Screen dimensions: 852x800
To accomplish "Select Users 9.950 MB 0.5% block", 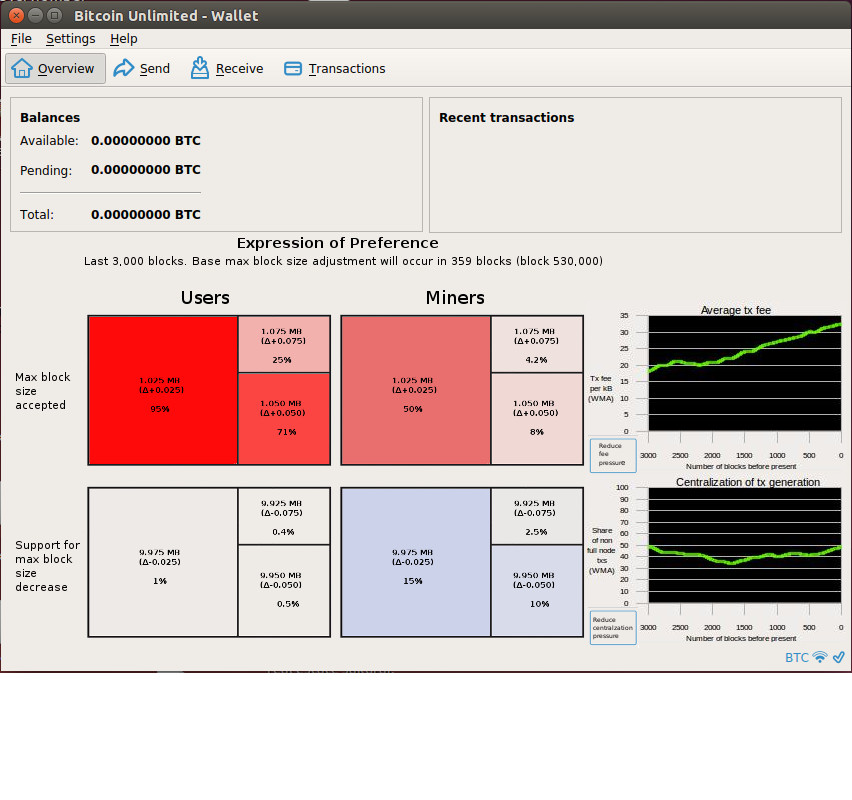I will point(284,591).
